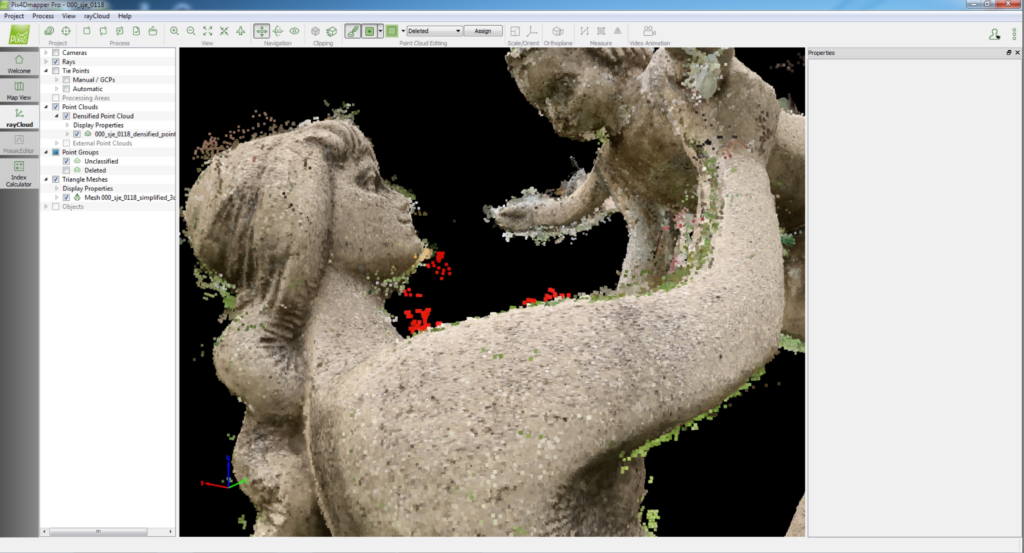Enable the Cameras layer checkbox
The width and height of the screenshot is (1024, 553).
pos(55,53)
